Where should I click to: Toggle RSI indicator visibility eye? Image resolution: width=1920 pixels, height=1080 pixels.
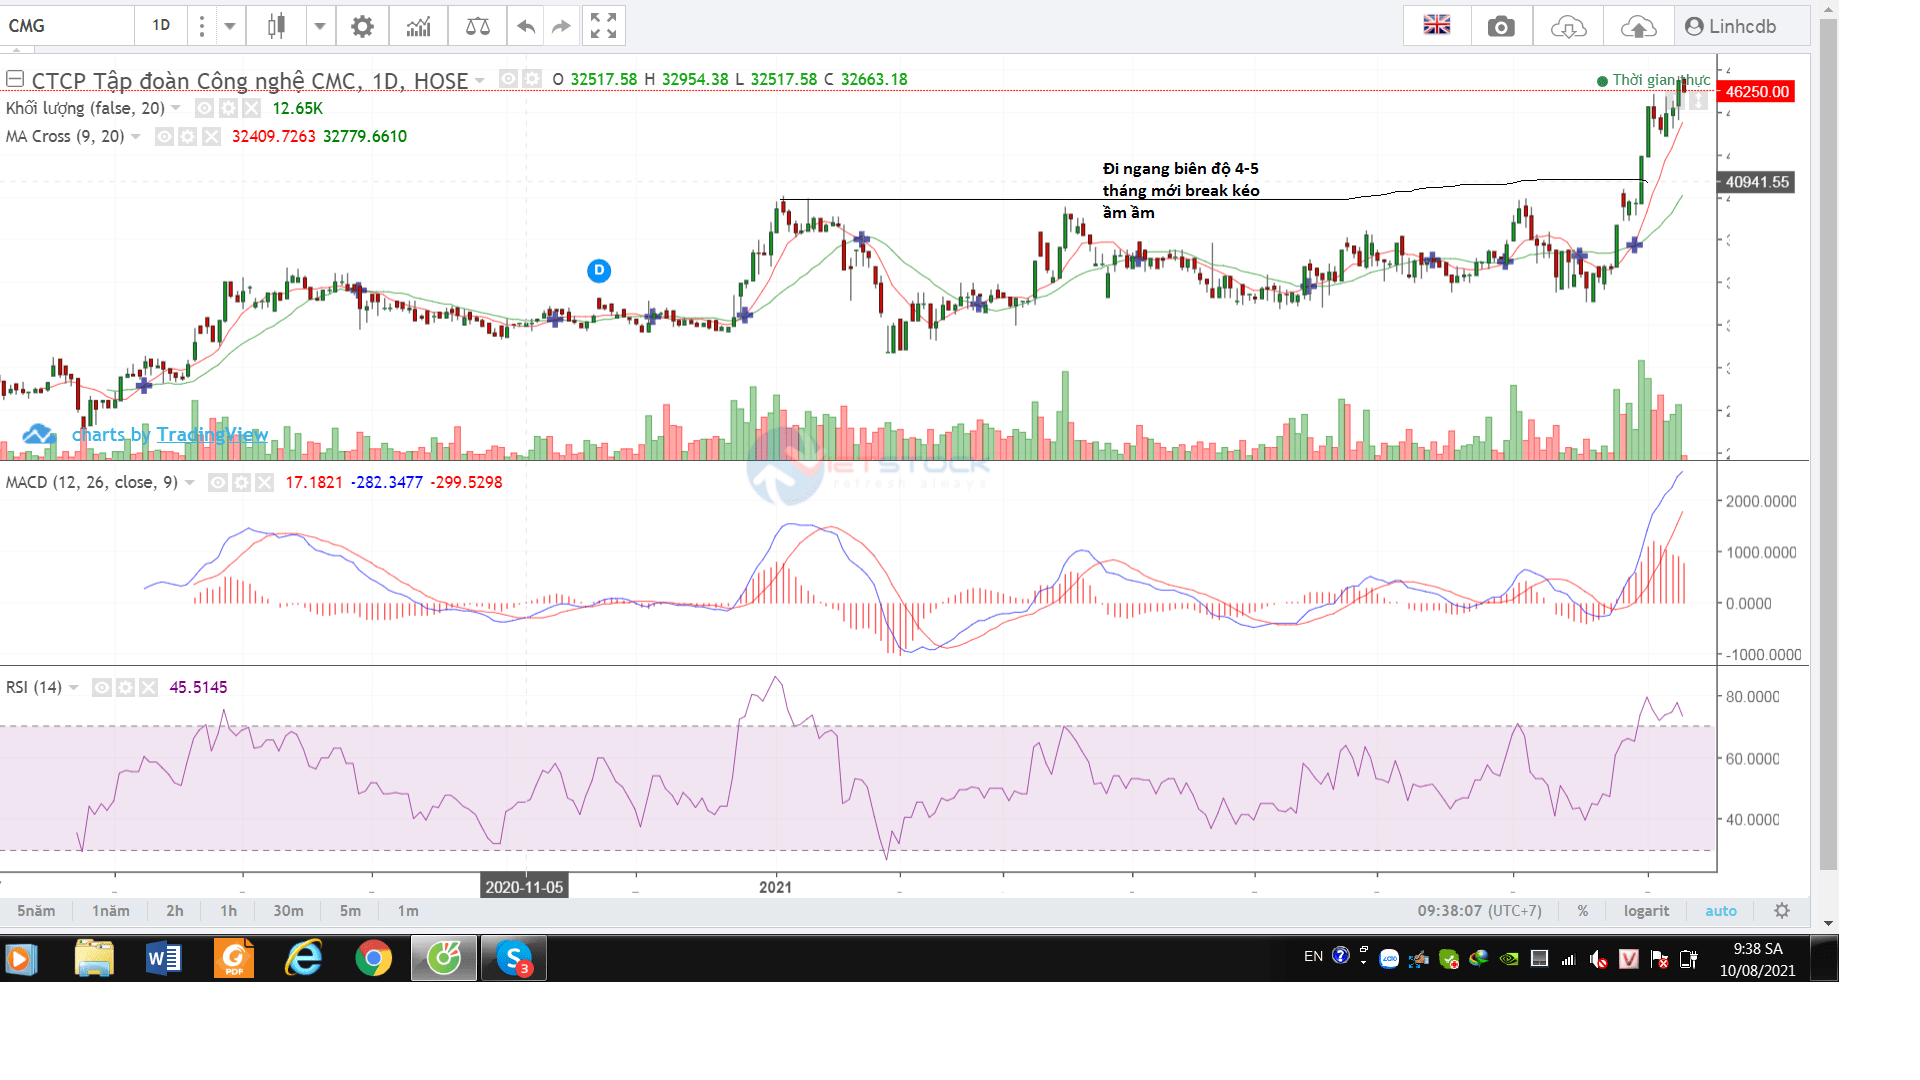pyautogui.click(x=101, y=687)
